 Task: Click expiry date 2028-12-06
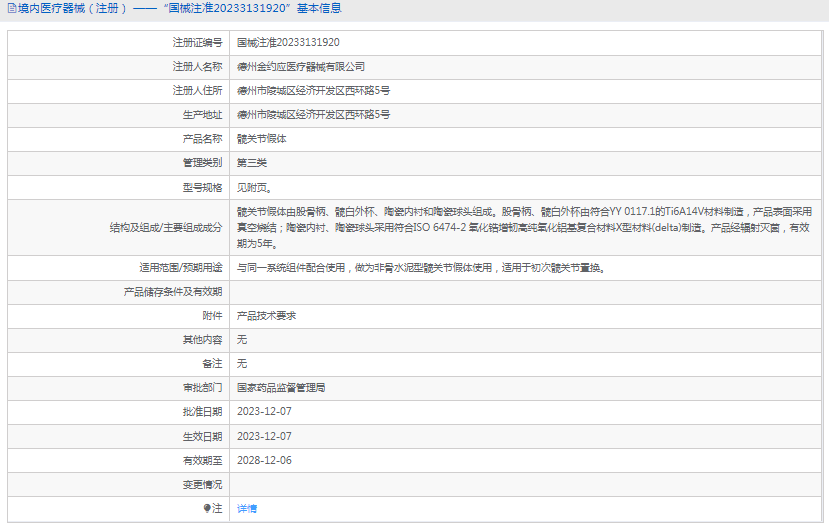coord(264,460)
